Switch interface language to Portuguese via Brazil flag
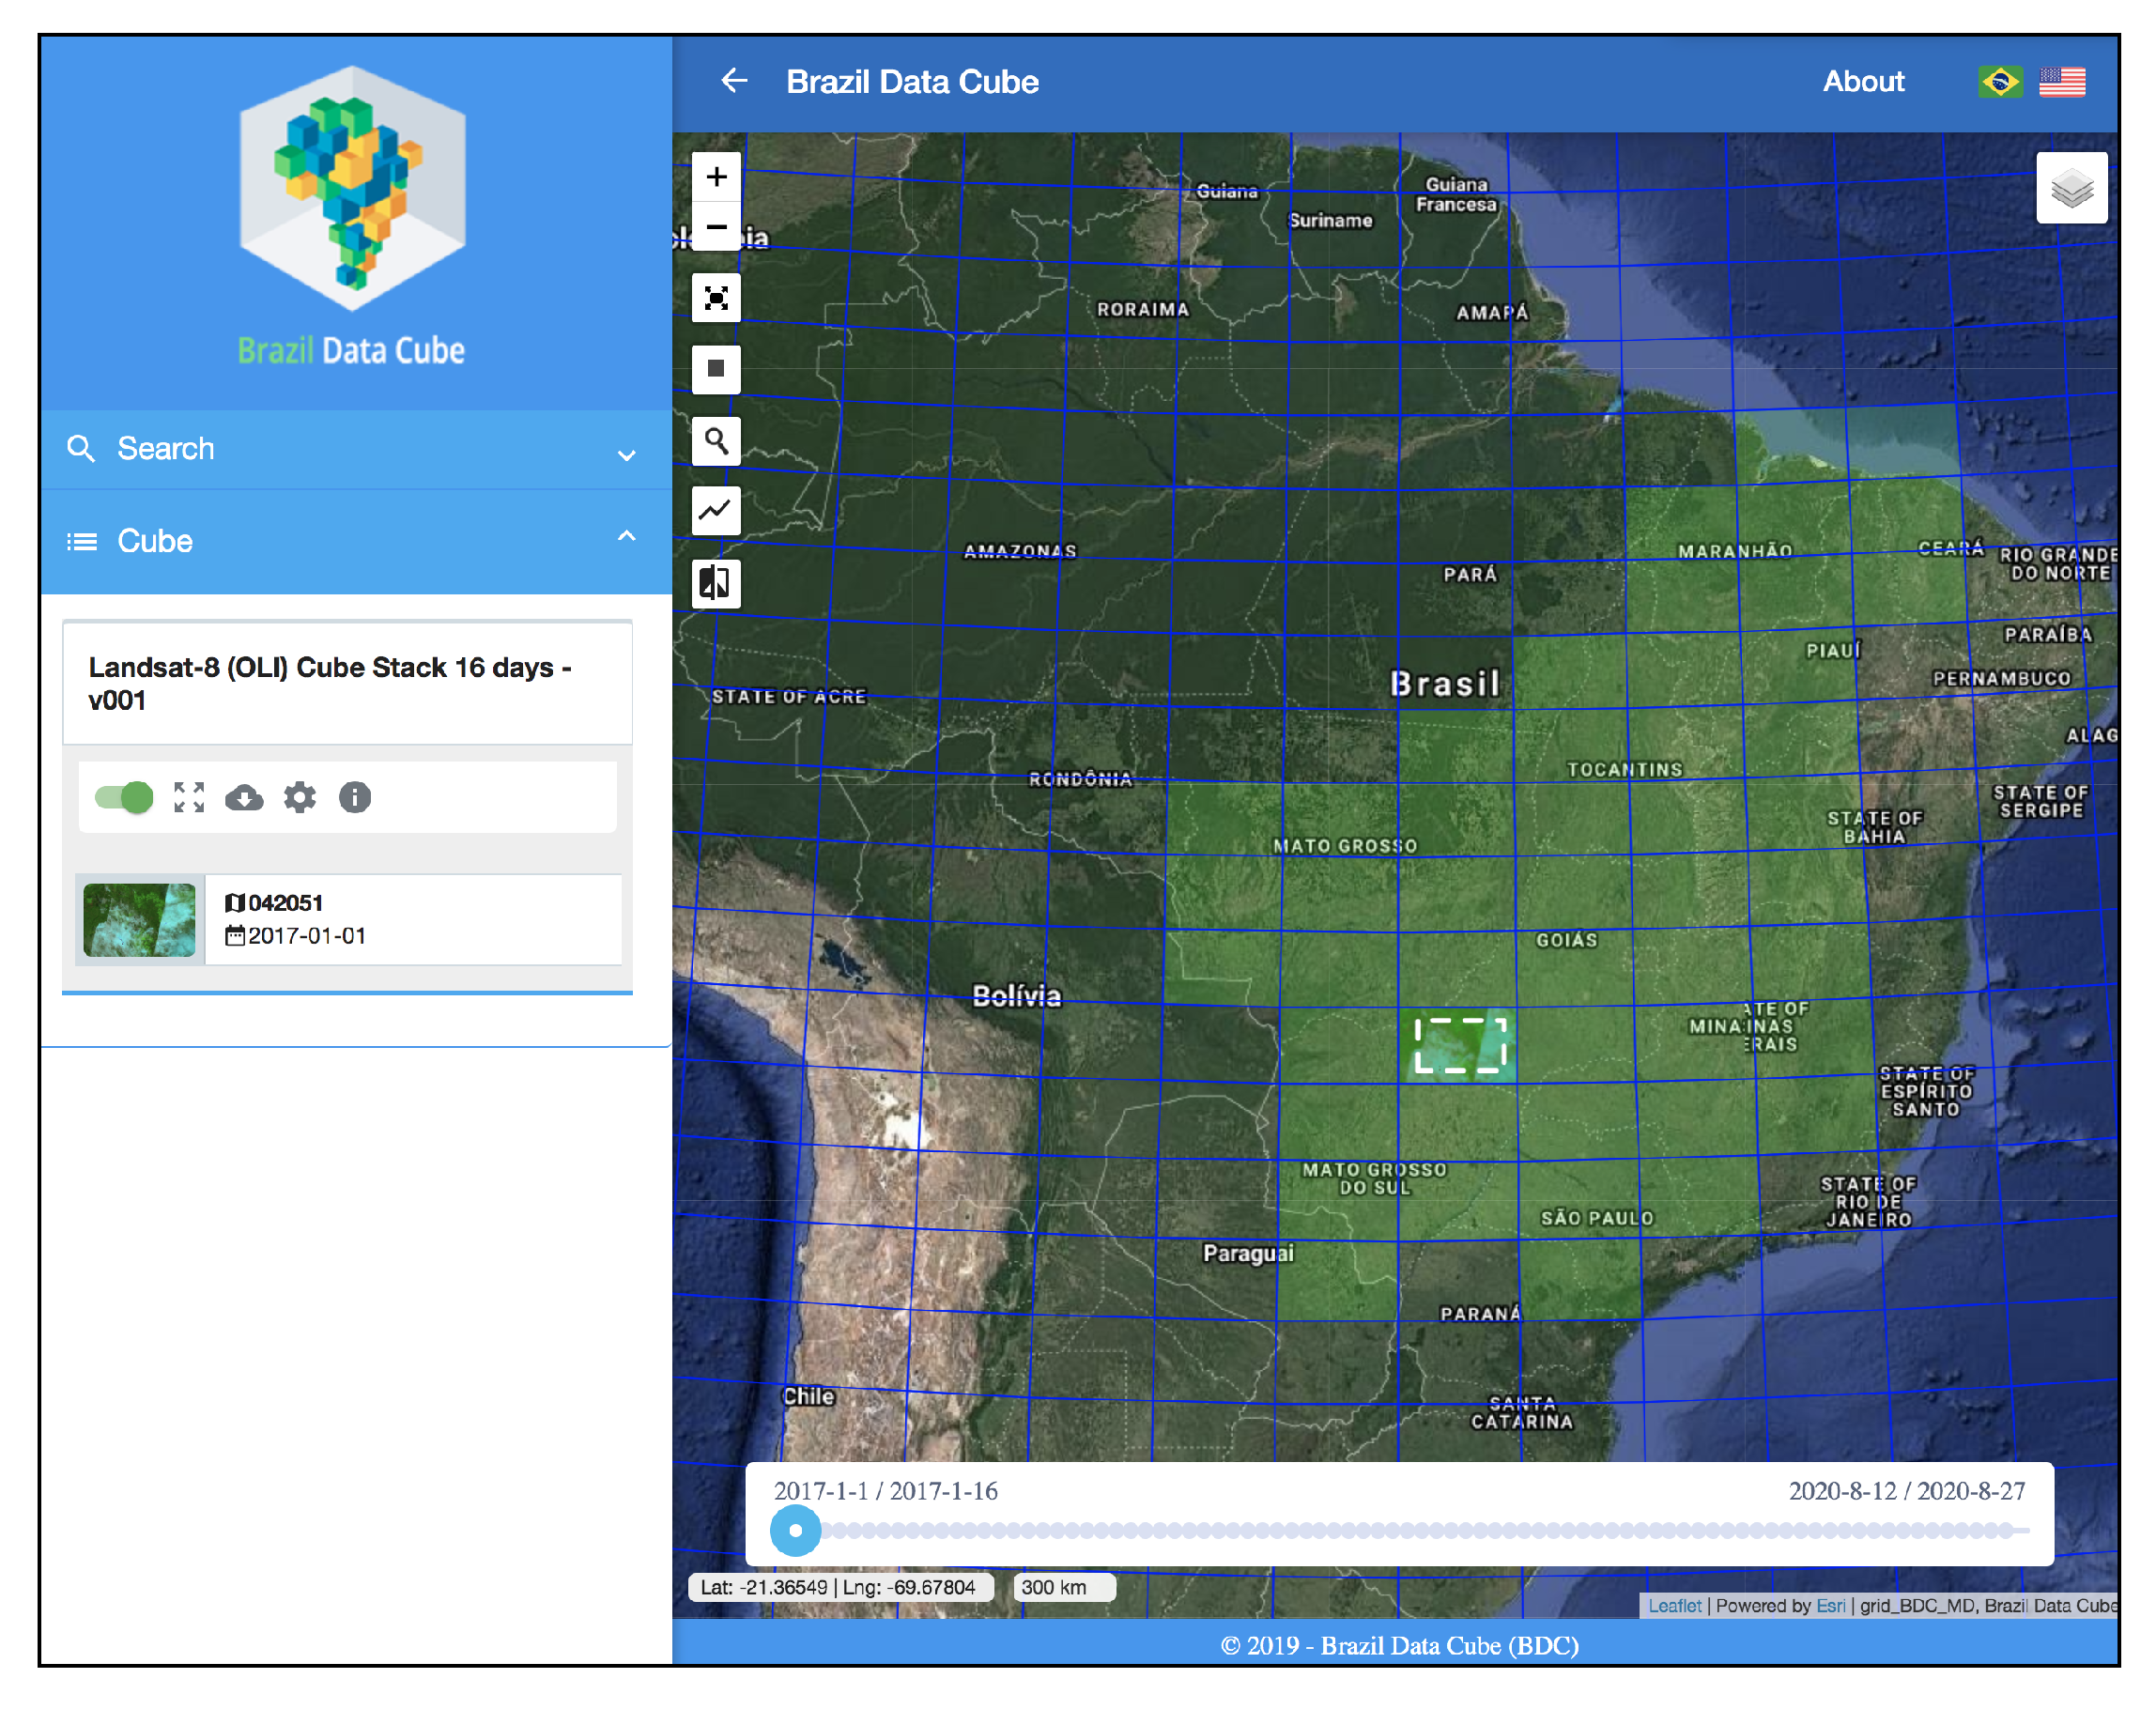Viewport: 2156px width, 1709px height. coord(1999,82)
